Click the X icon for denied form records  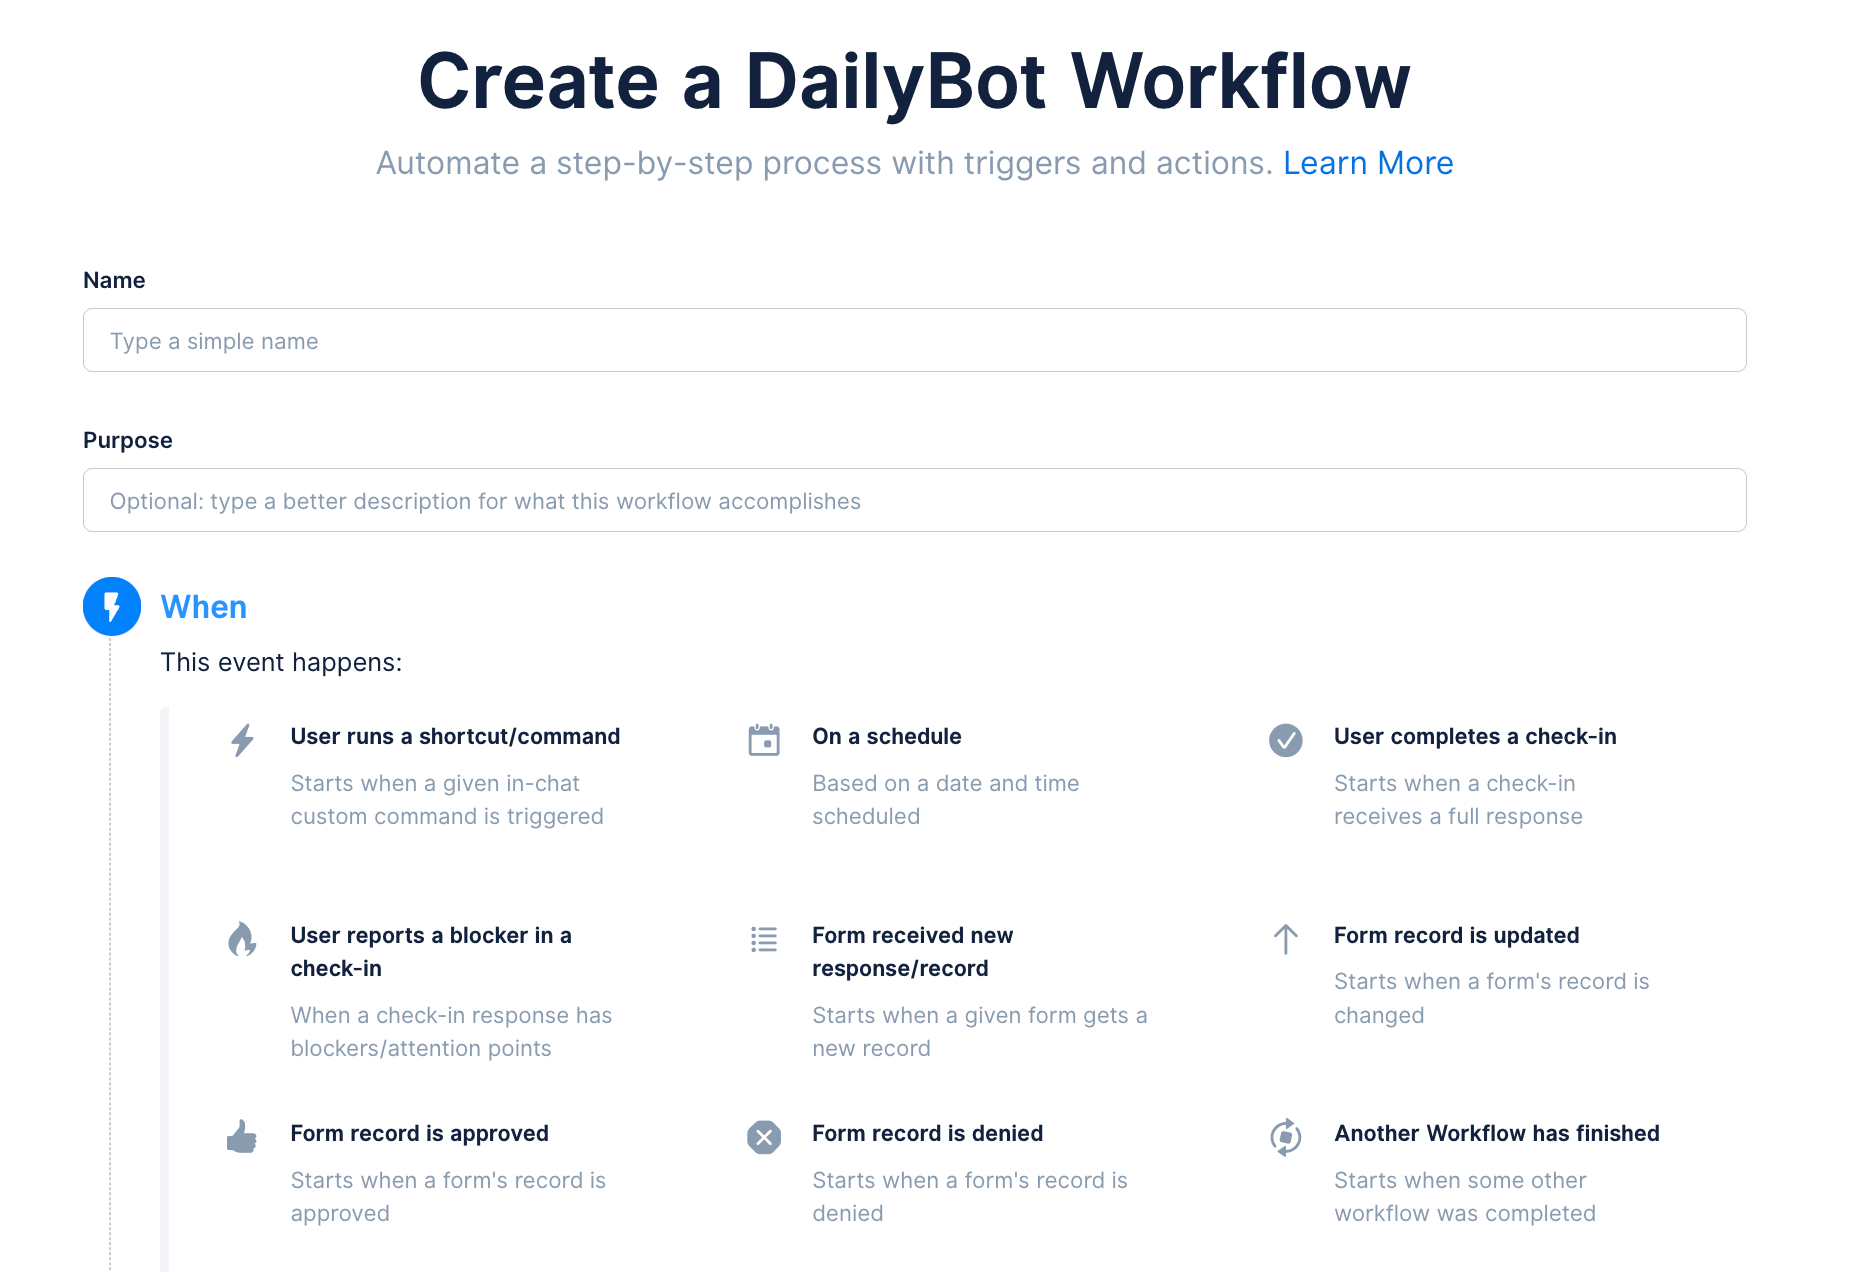click(764, 1137)
